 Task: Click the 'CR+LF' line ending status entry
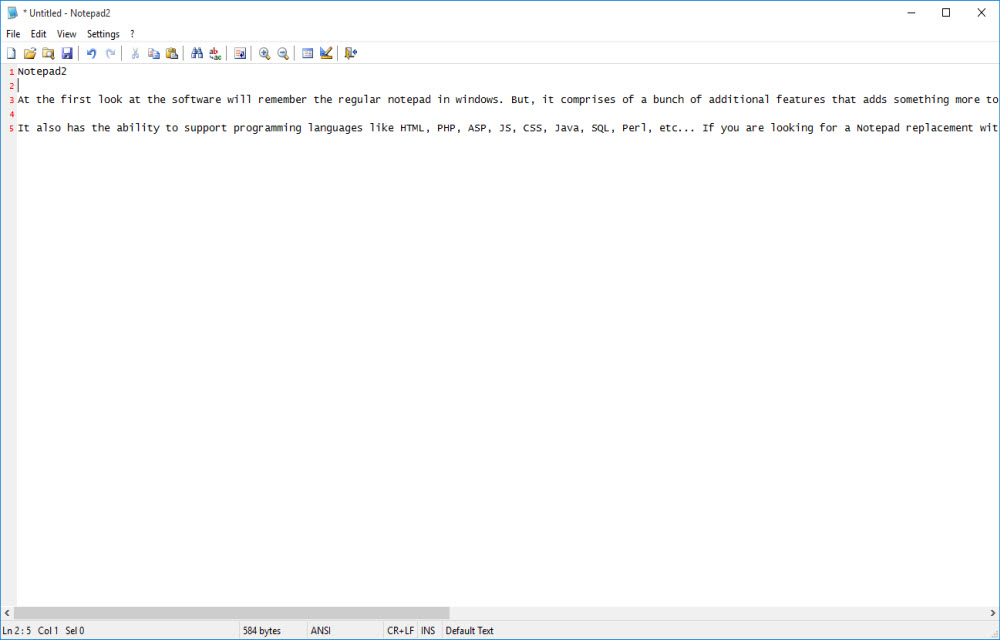click(400, 630)
